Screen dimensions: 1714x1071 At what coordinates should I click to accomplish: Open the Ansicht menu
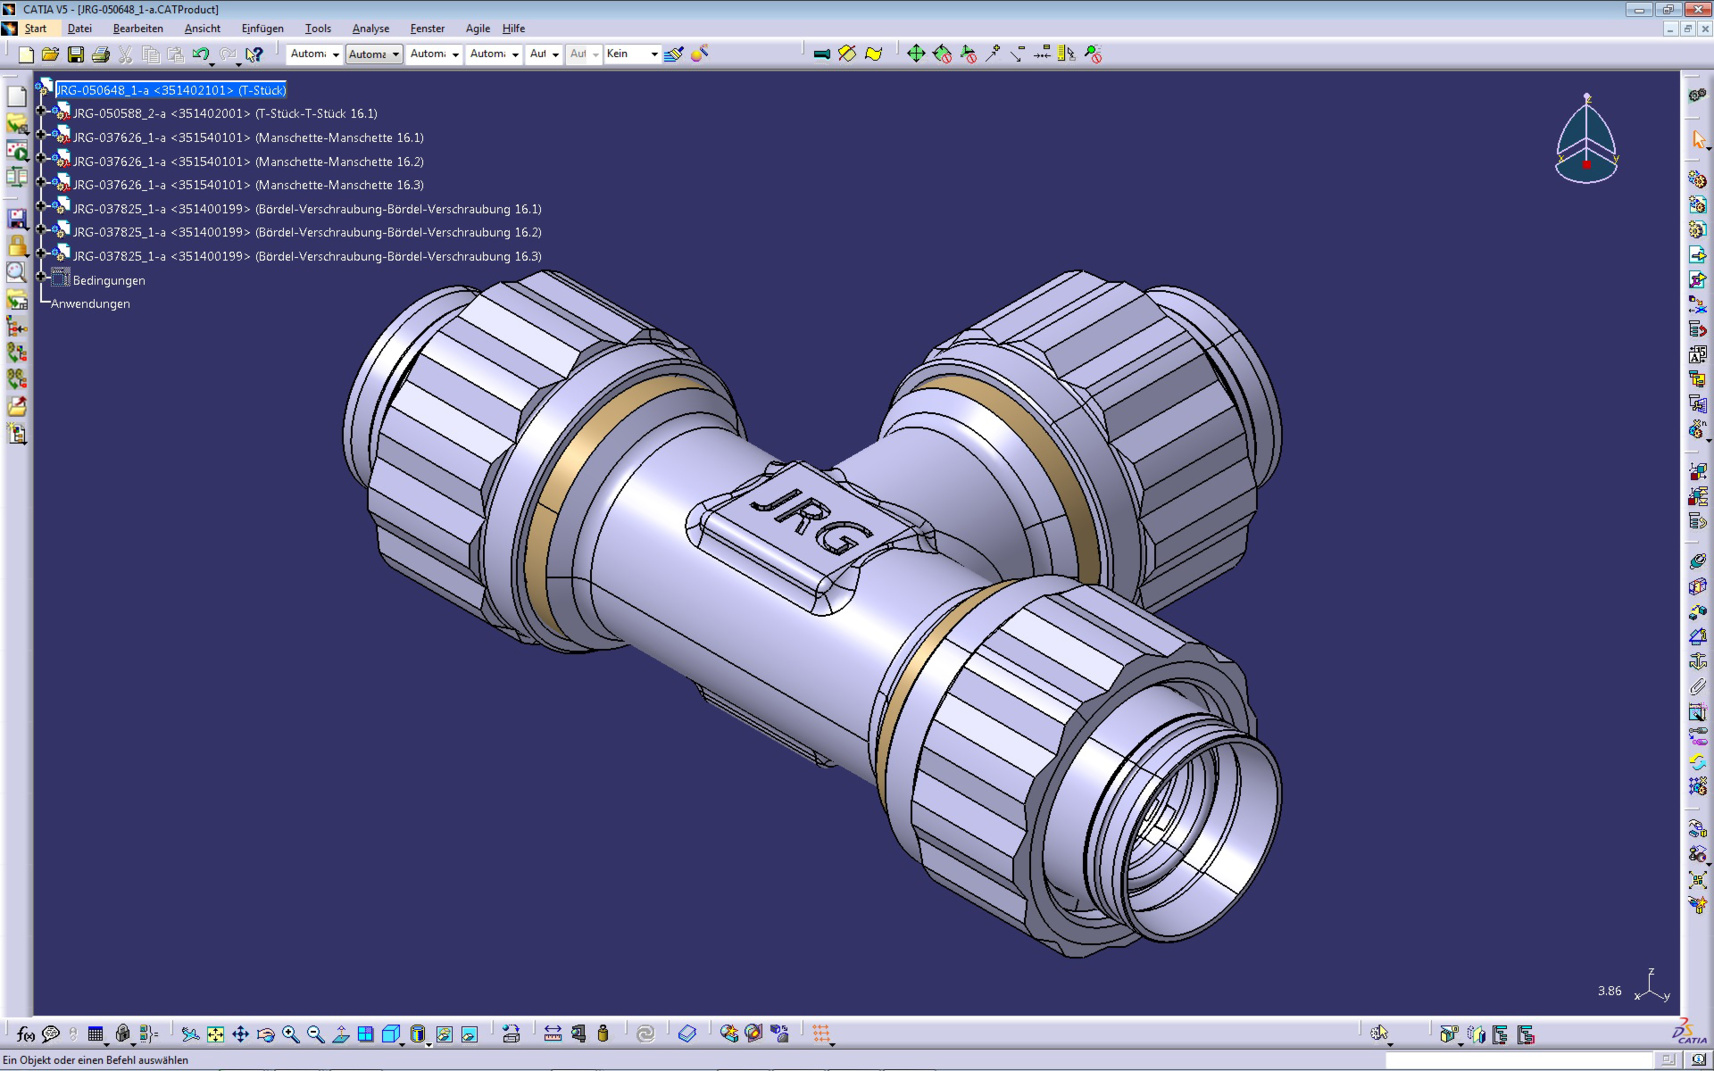click(202, 28)
